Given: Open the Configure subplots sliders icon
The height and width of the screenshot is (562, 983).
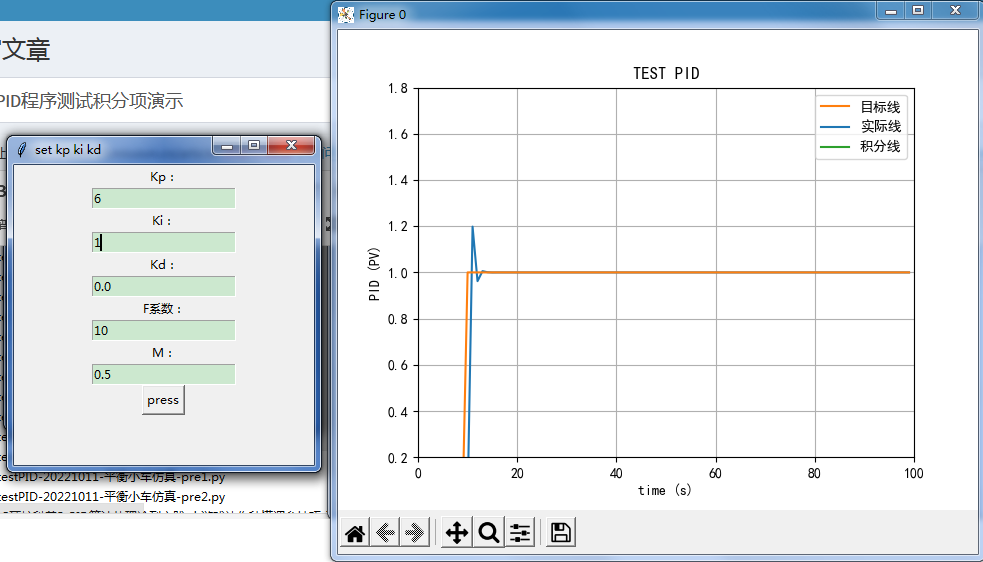Looking at the screenshot, I should click(520, 533).
